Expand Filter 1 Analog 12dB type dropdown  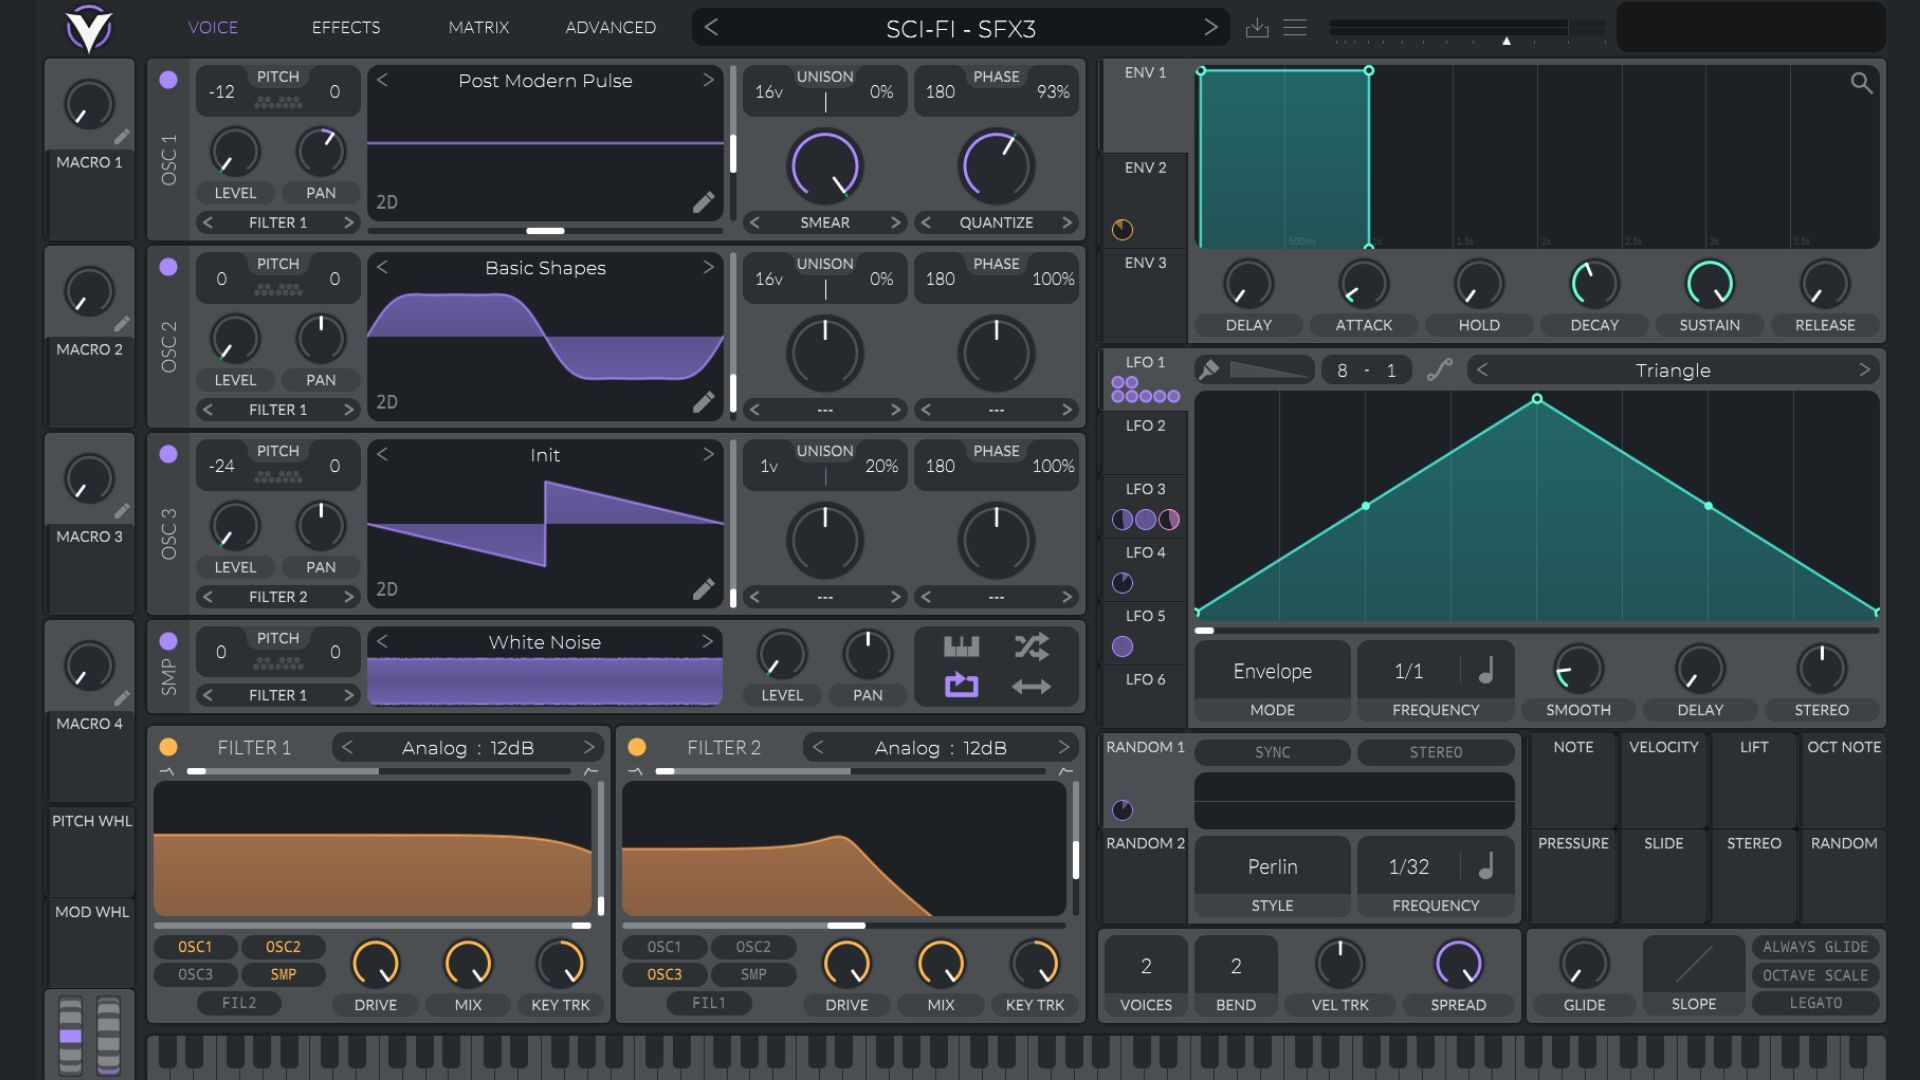click(x=468, y=748)
